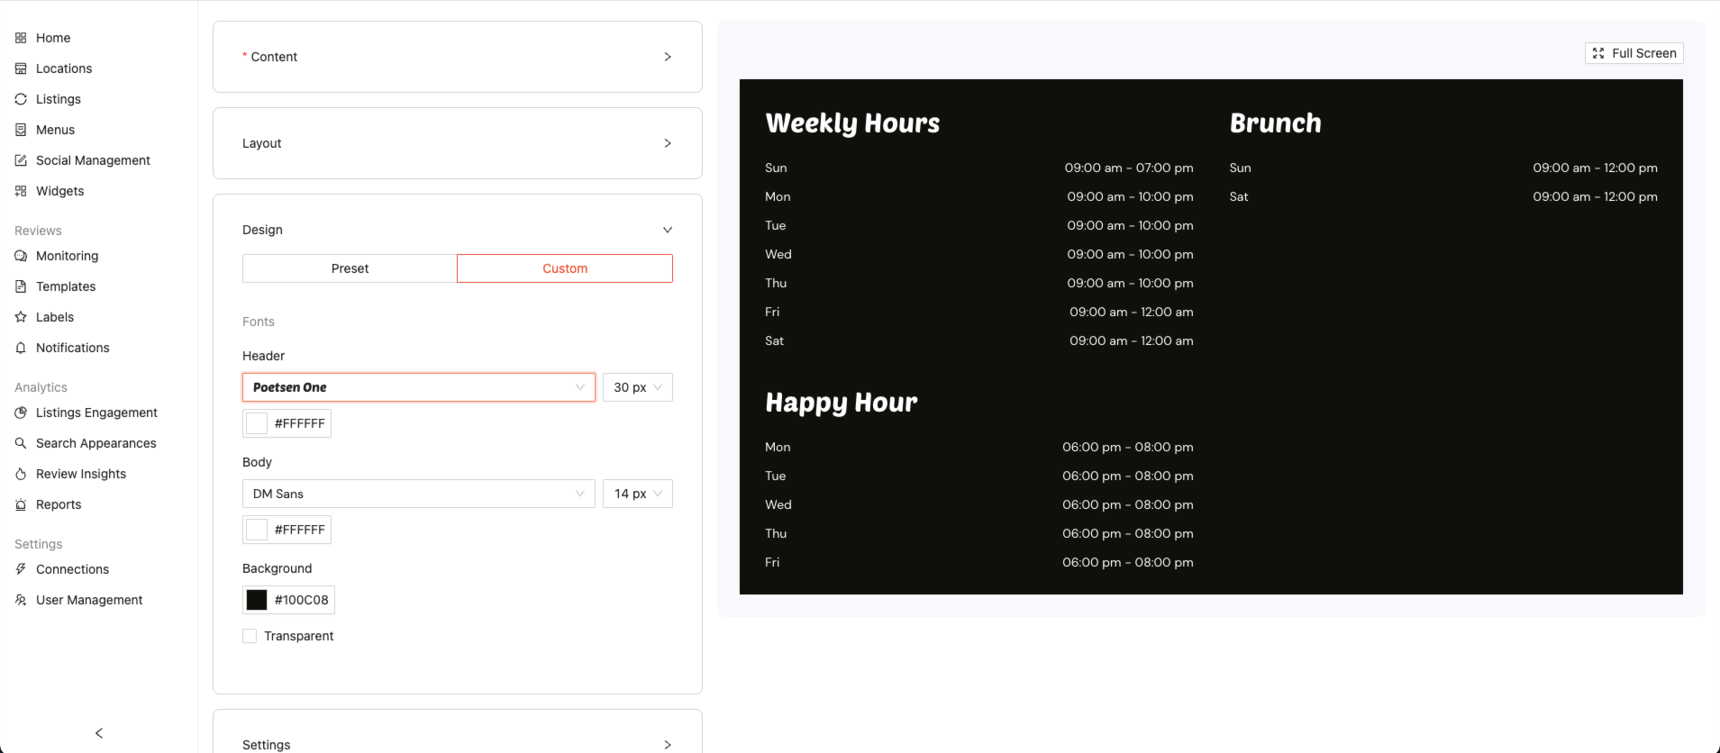
Task: Click the User Management people icon
Action: click(x=21, y=600)
